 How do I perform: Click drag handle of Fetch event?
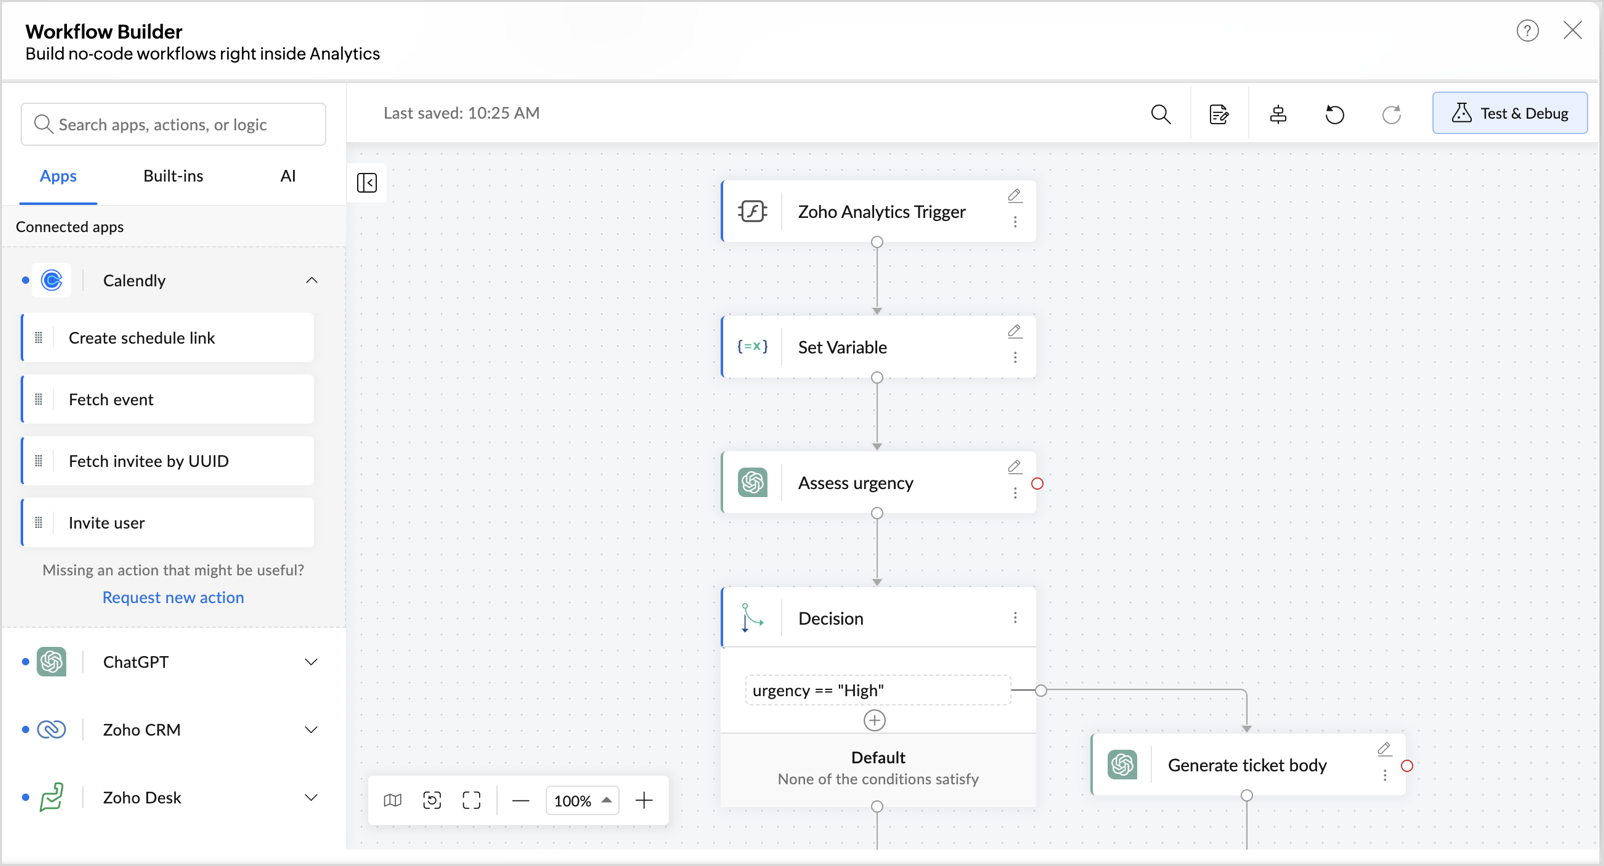tap(39, 400)
